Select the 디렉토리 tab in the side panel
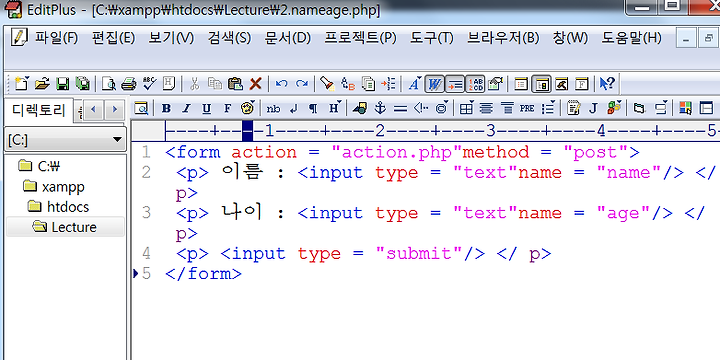 pyautogui.click(x=39, y=110)
